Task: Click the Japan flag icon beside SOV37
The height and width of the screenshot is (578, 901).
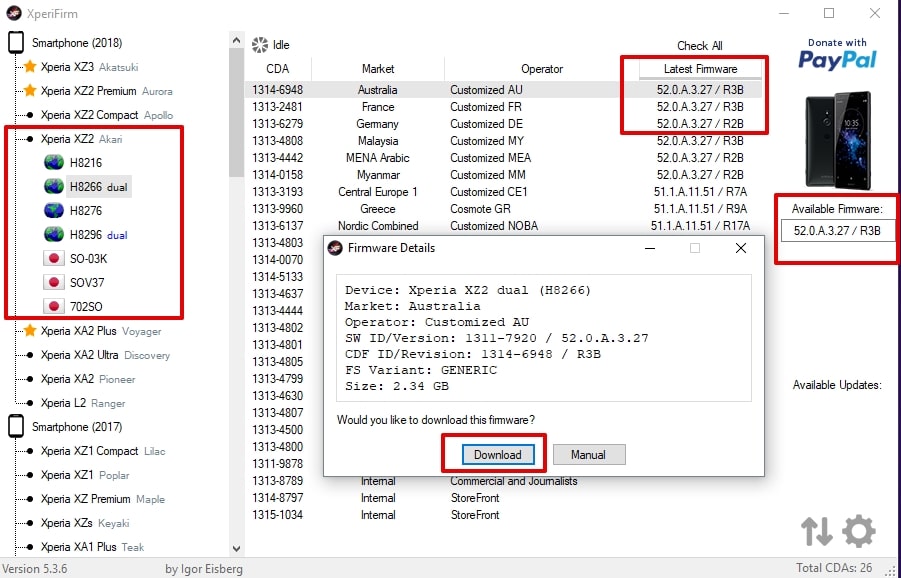Action: coord(54,283)
